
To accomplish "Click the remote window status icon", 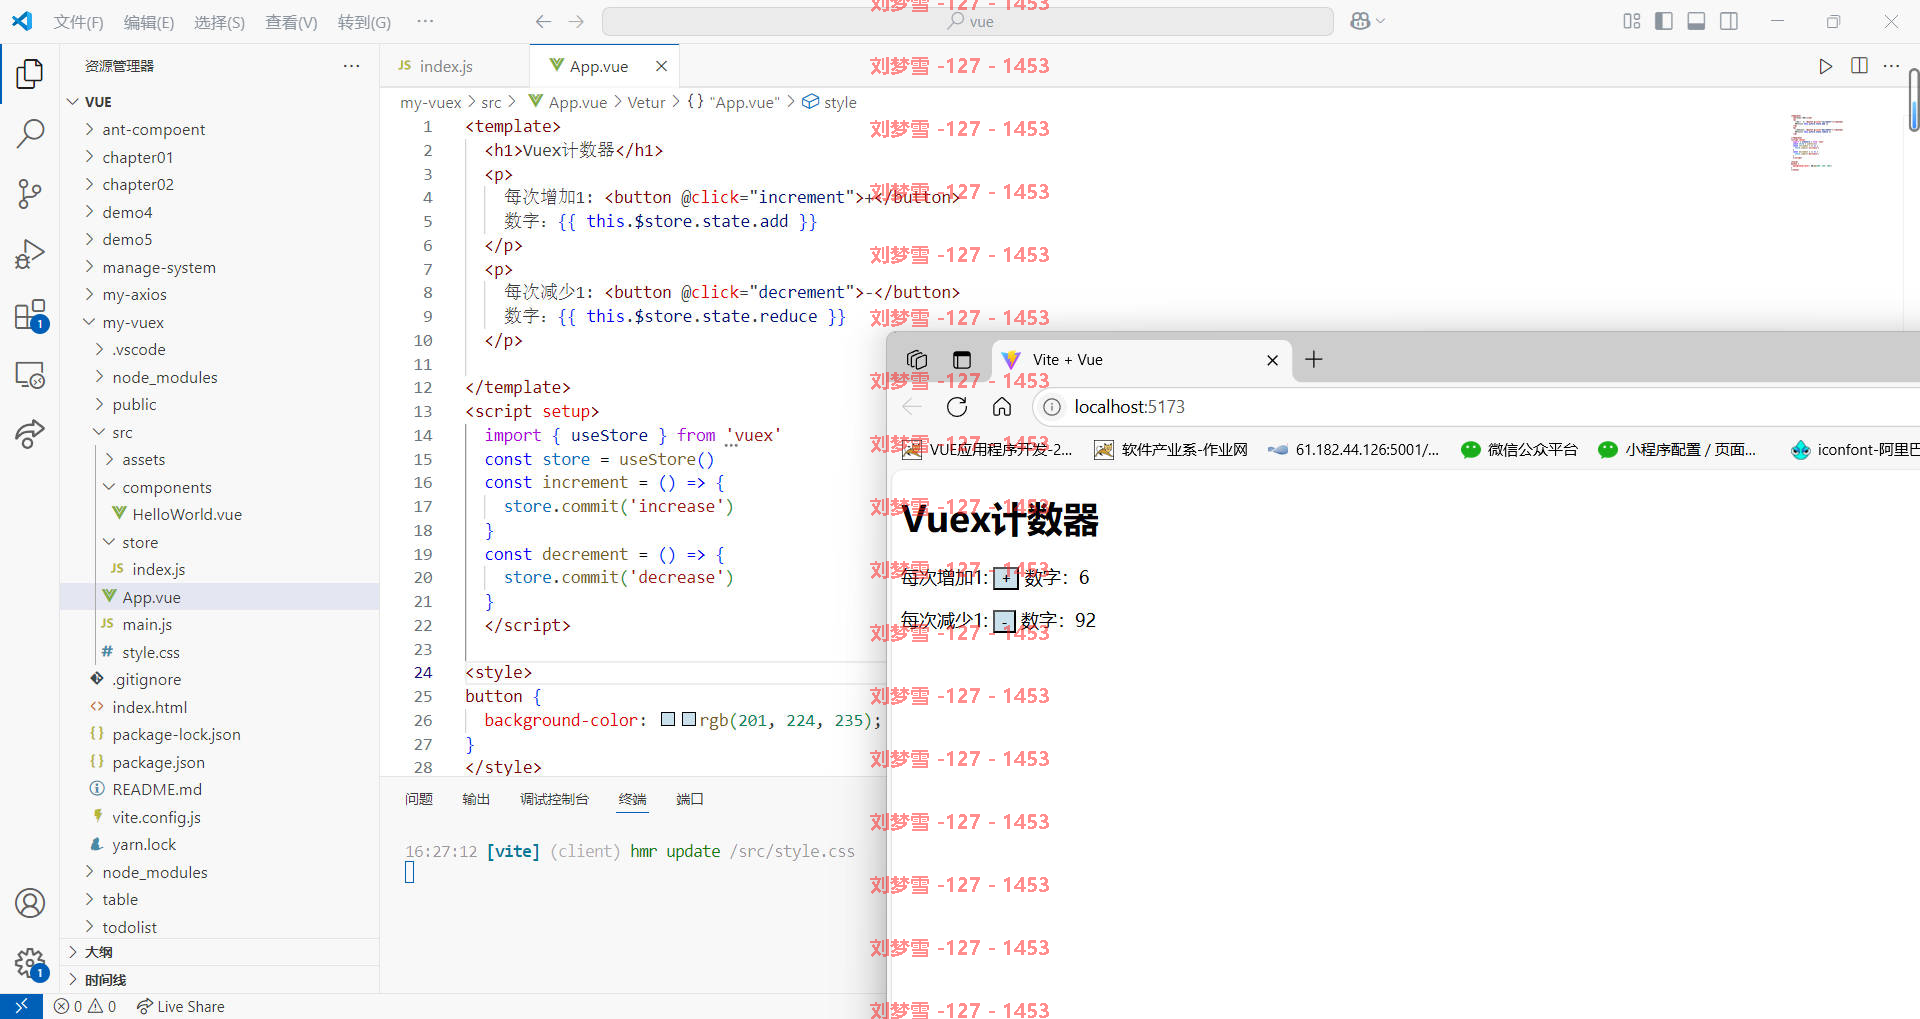I will pos(21,1006).
